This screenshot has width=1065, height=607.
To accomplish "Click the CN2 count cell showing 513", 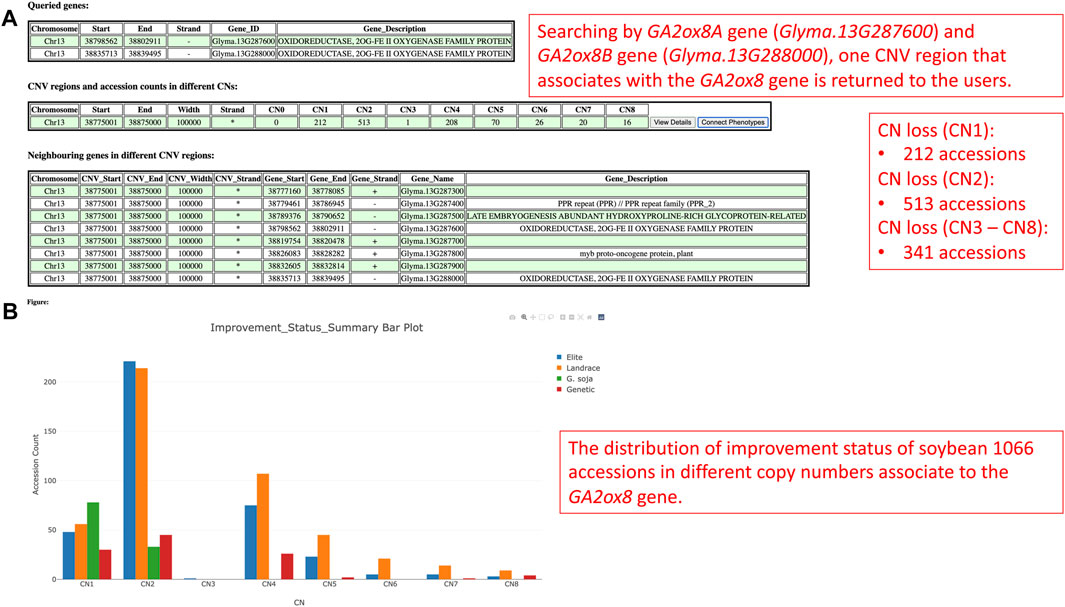I will coord(364,123).
